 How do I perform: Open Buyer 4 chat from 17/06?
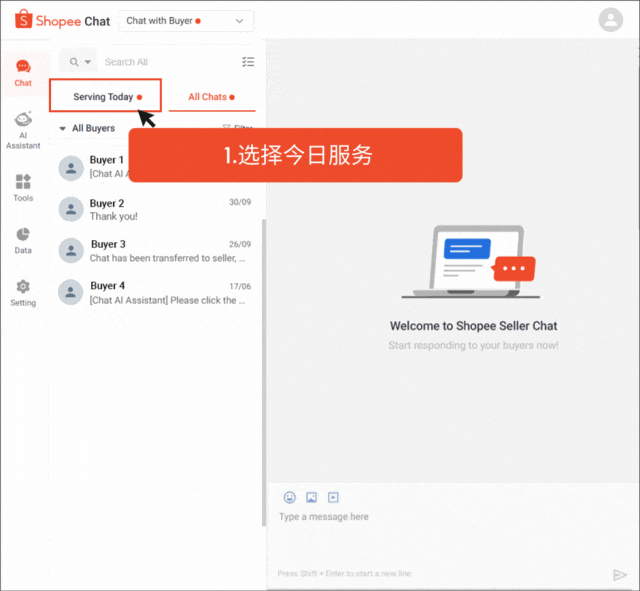tap(155, 292)
